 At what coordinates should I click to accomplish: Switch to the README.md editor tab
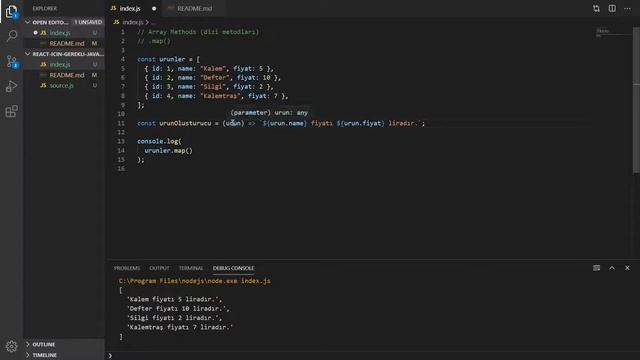[194, 8]
